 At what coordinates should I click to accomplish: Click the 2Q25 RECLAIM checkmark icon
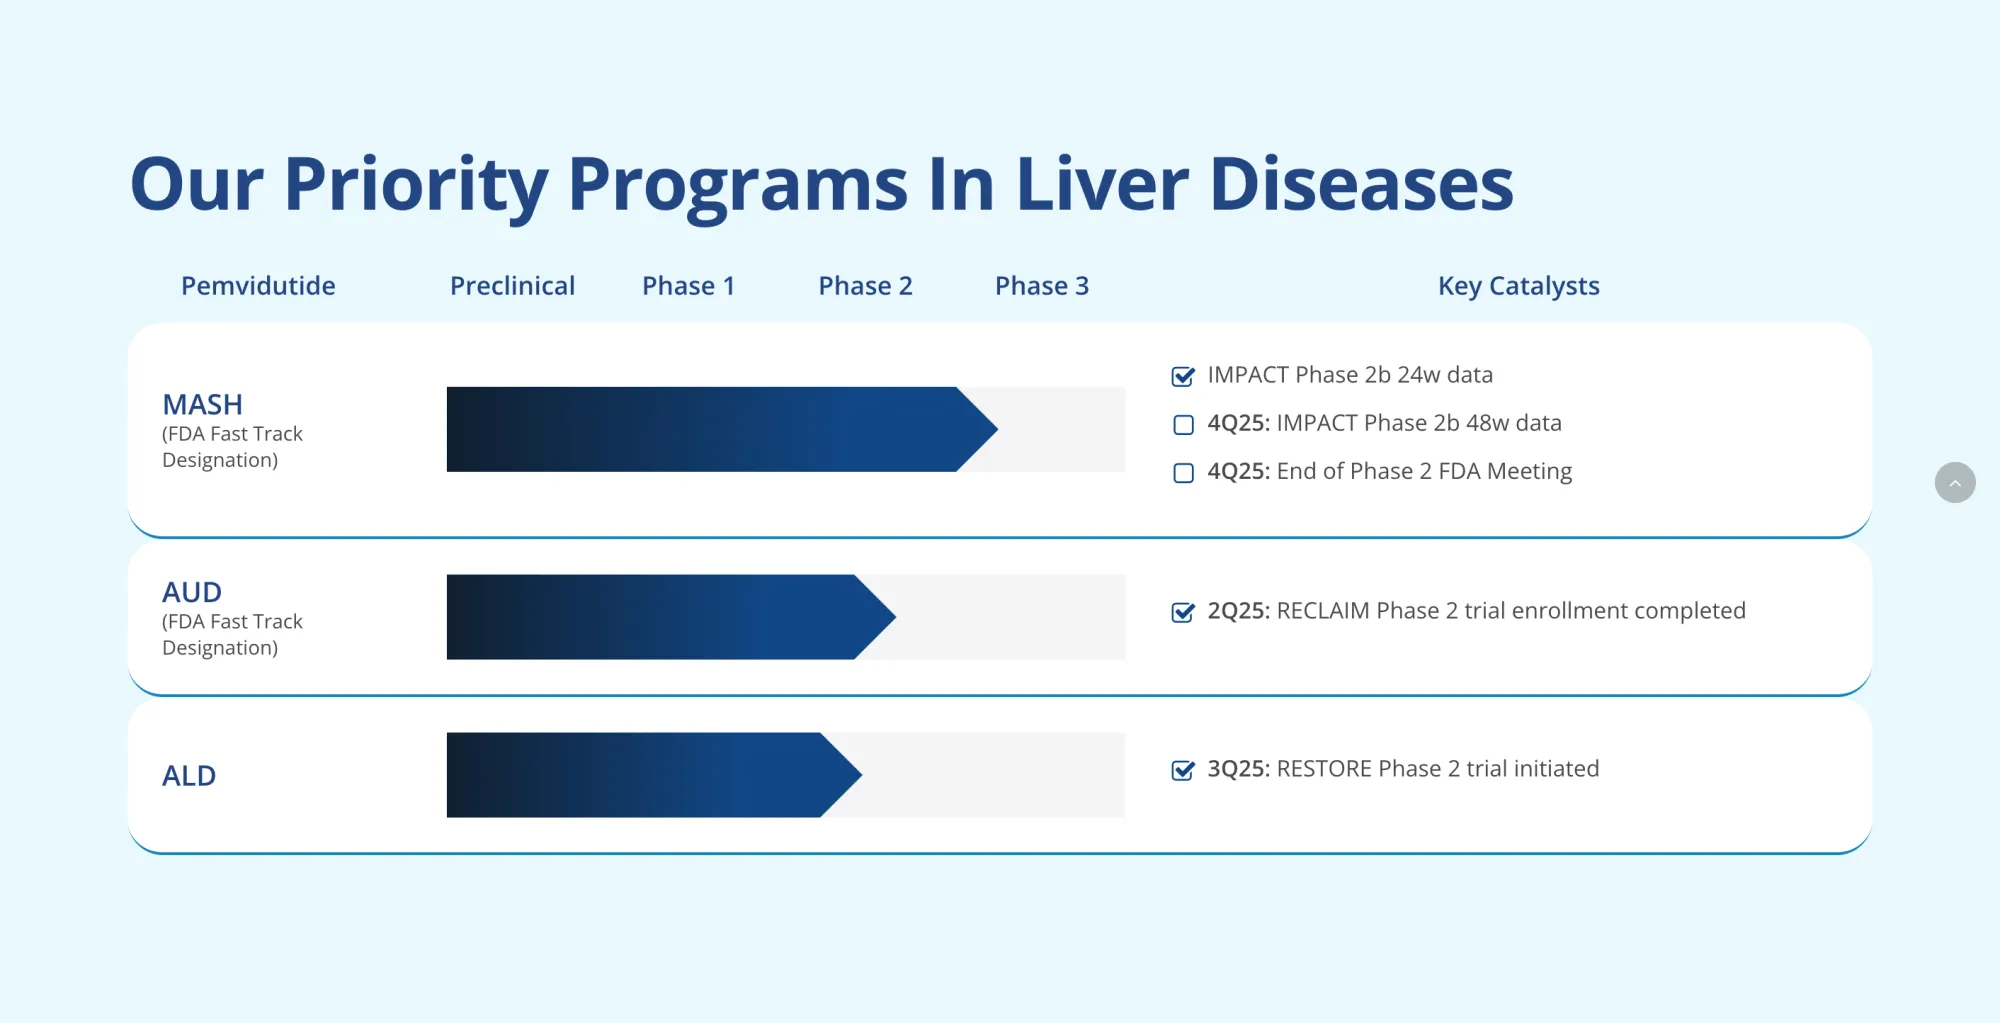point(1183,611)
